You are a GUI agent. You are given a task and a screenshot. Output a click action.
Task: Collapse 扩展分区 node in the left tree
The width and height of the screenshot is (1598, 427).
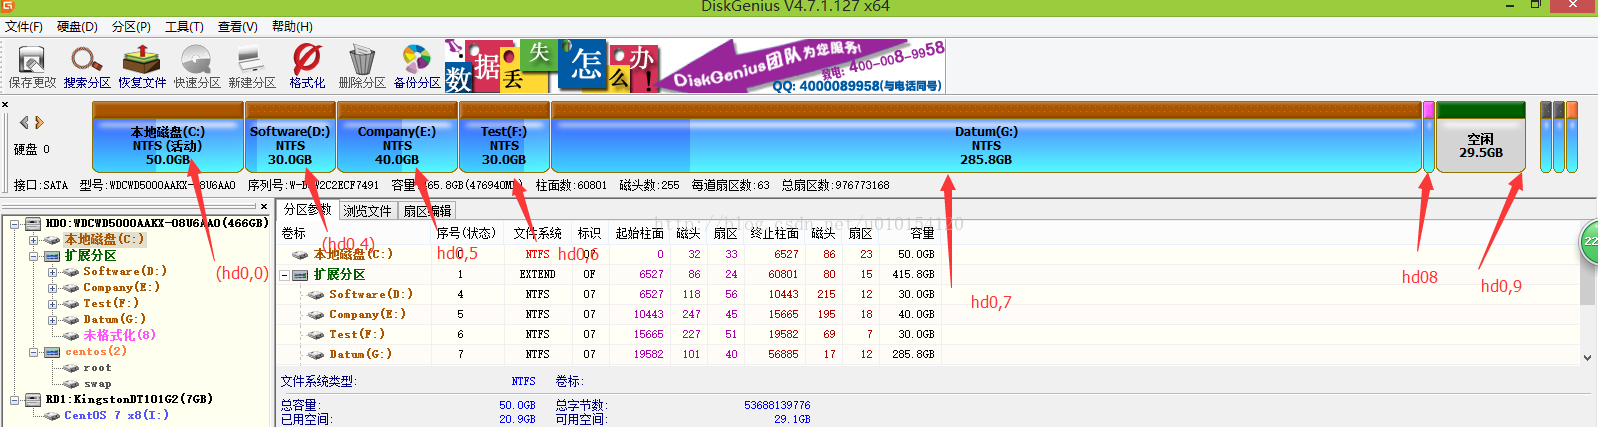coord(33,256)
